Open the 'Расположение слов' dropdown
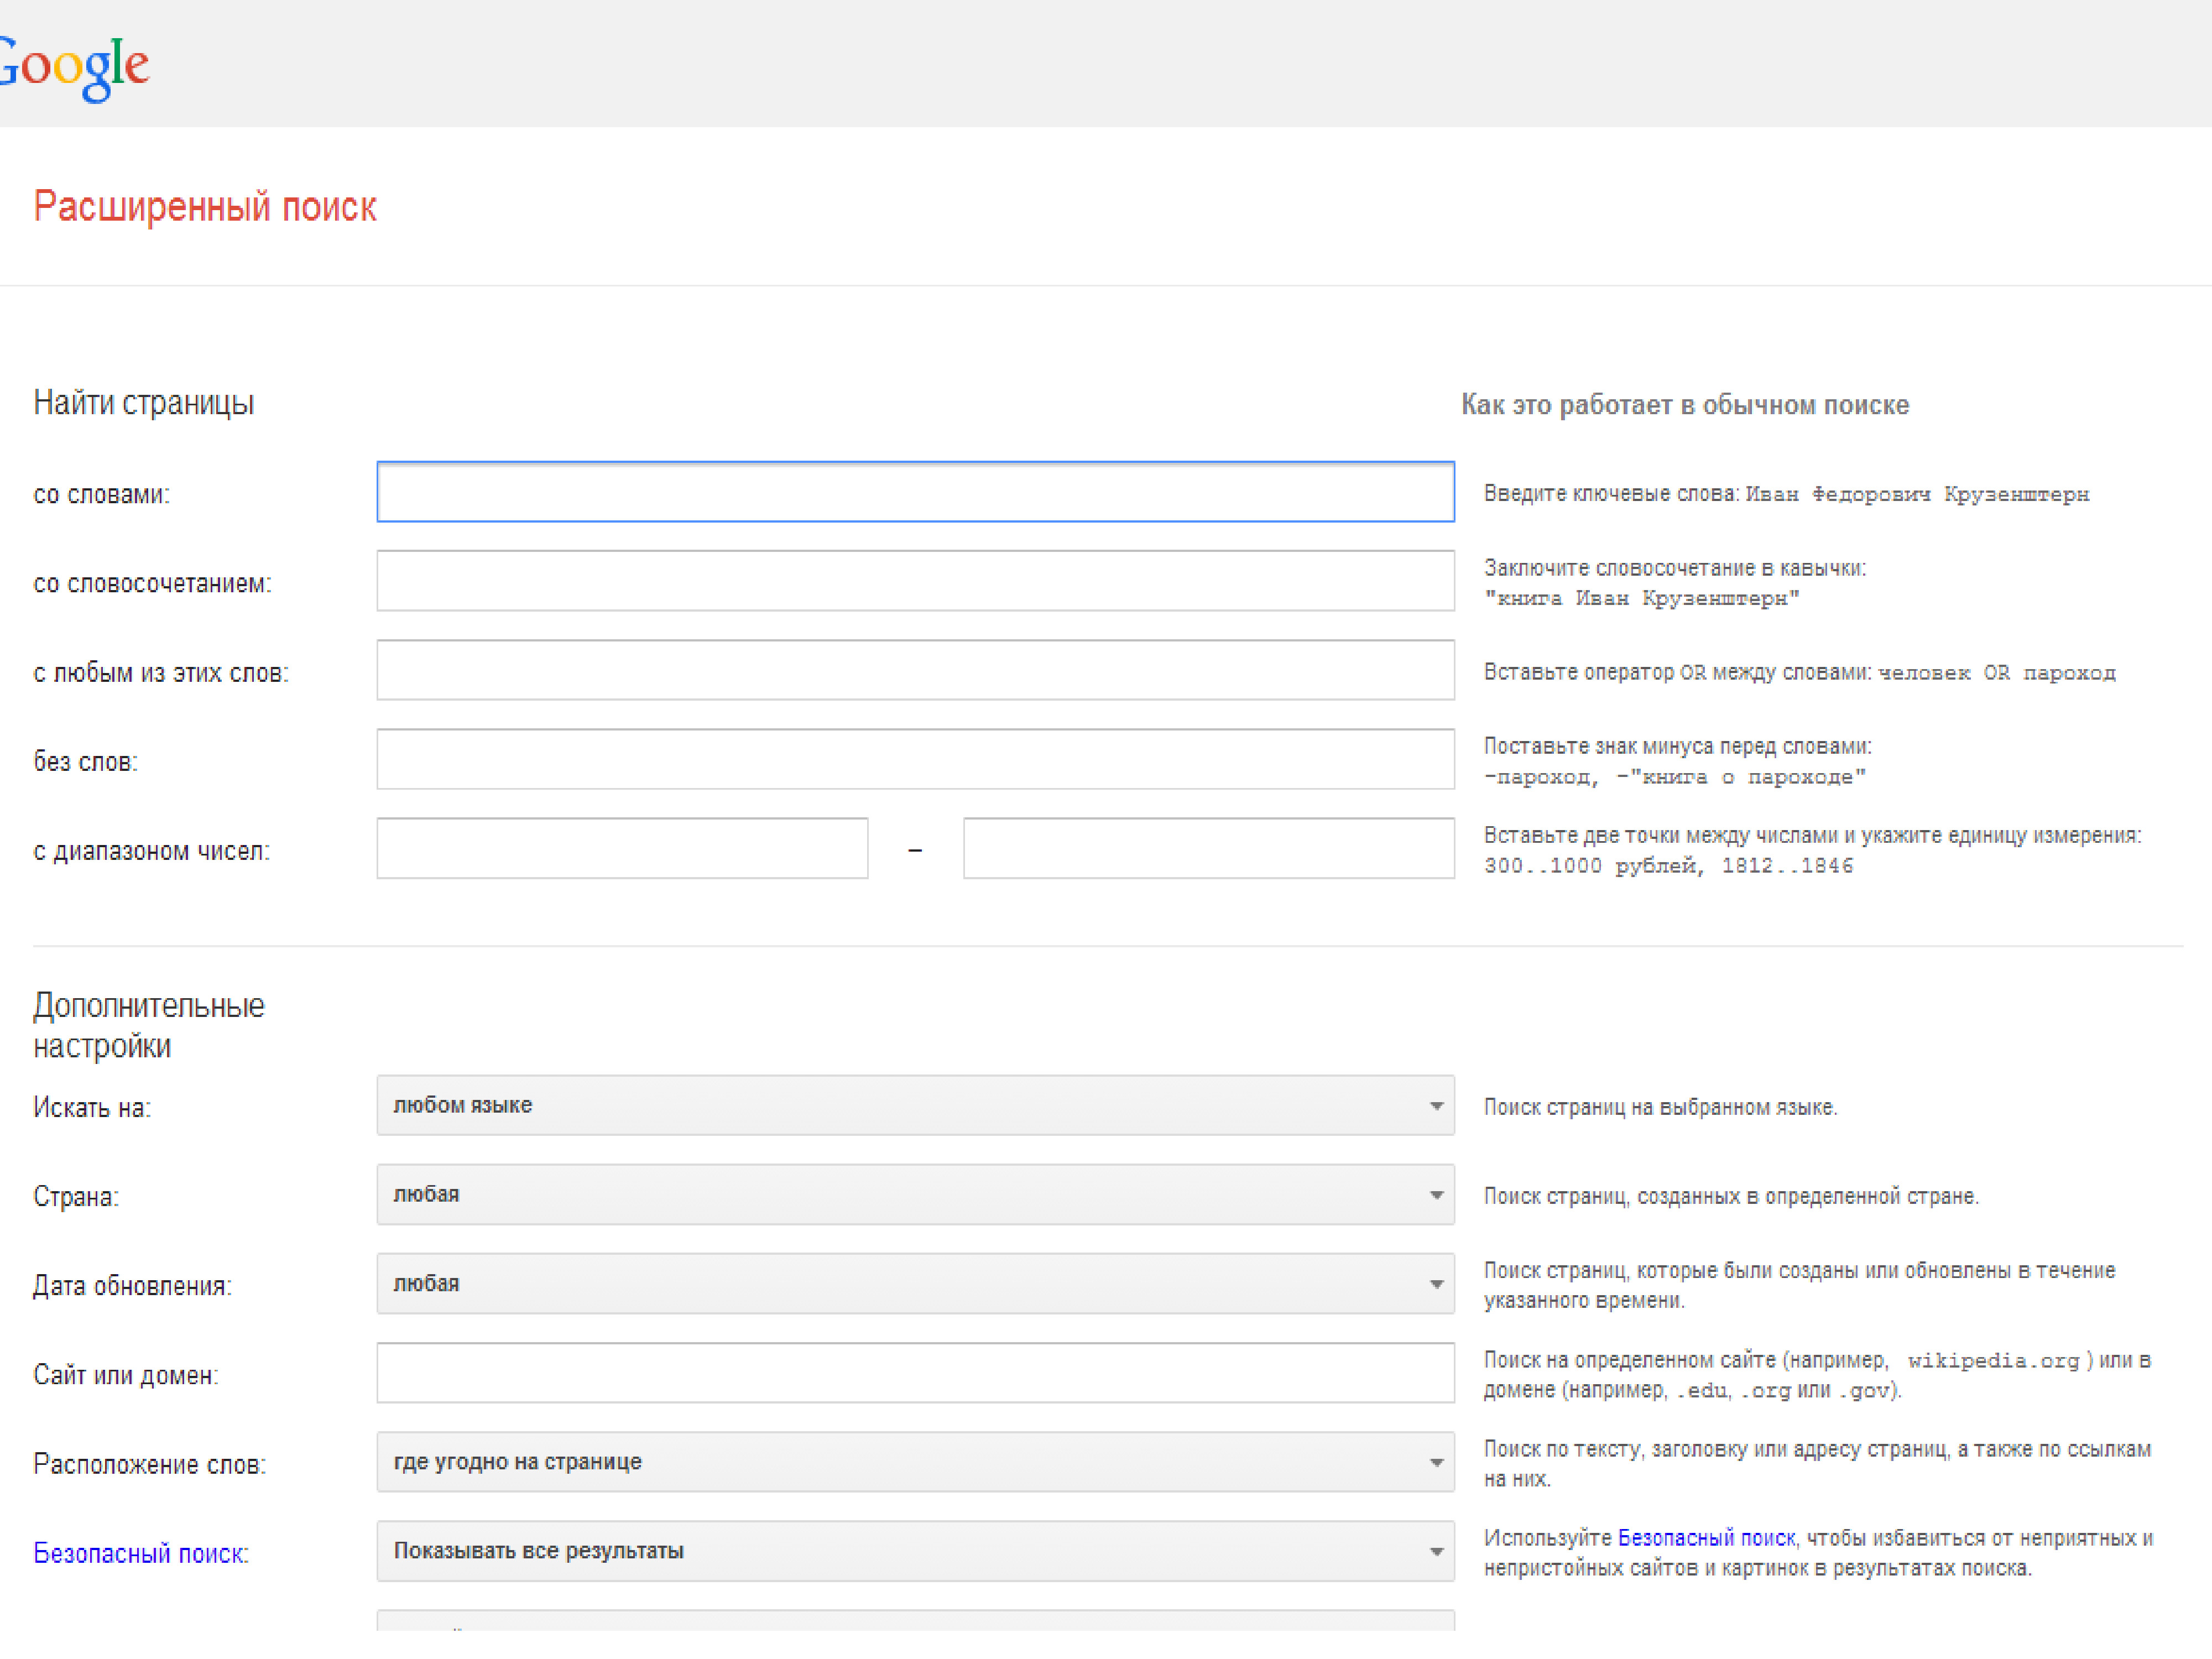 click(915, 1462)
